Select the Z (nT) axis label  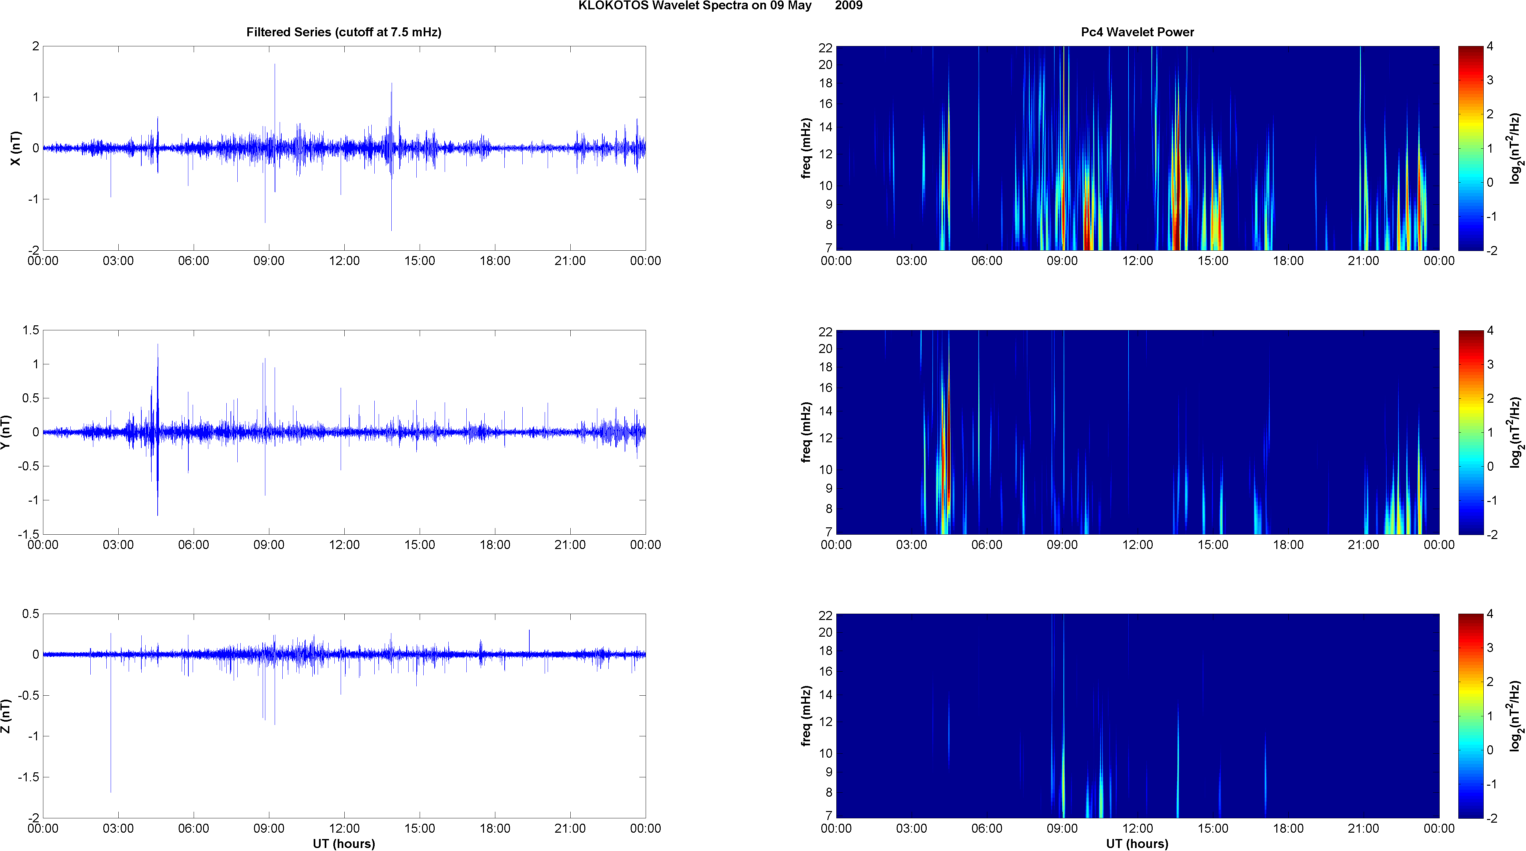point(6,716)
